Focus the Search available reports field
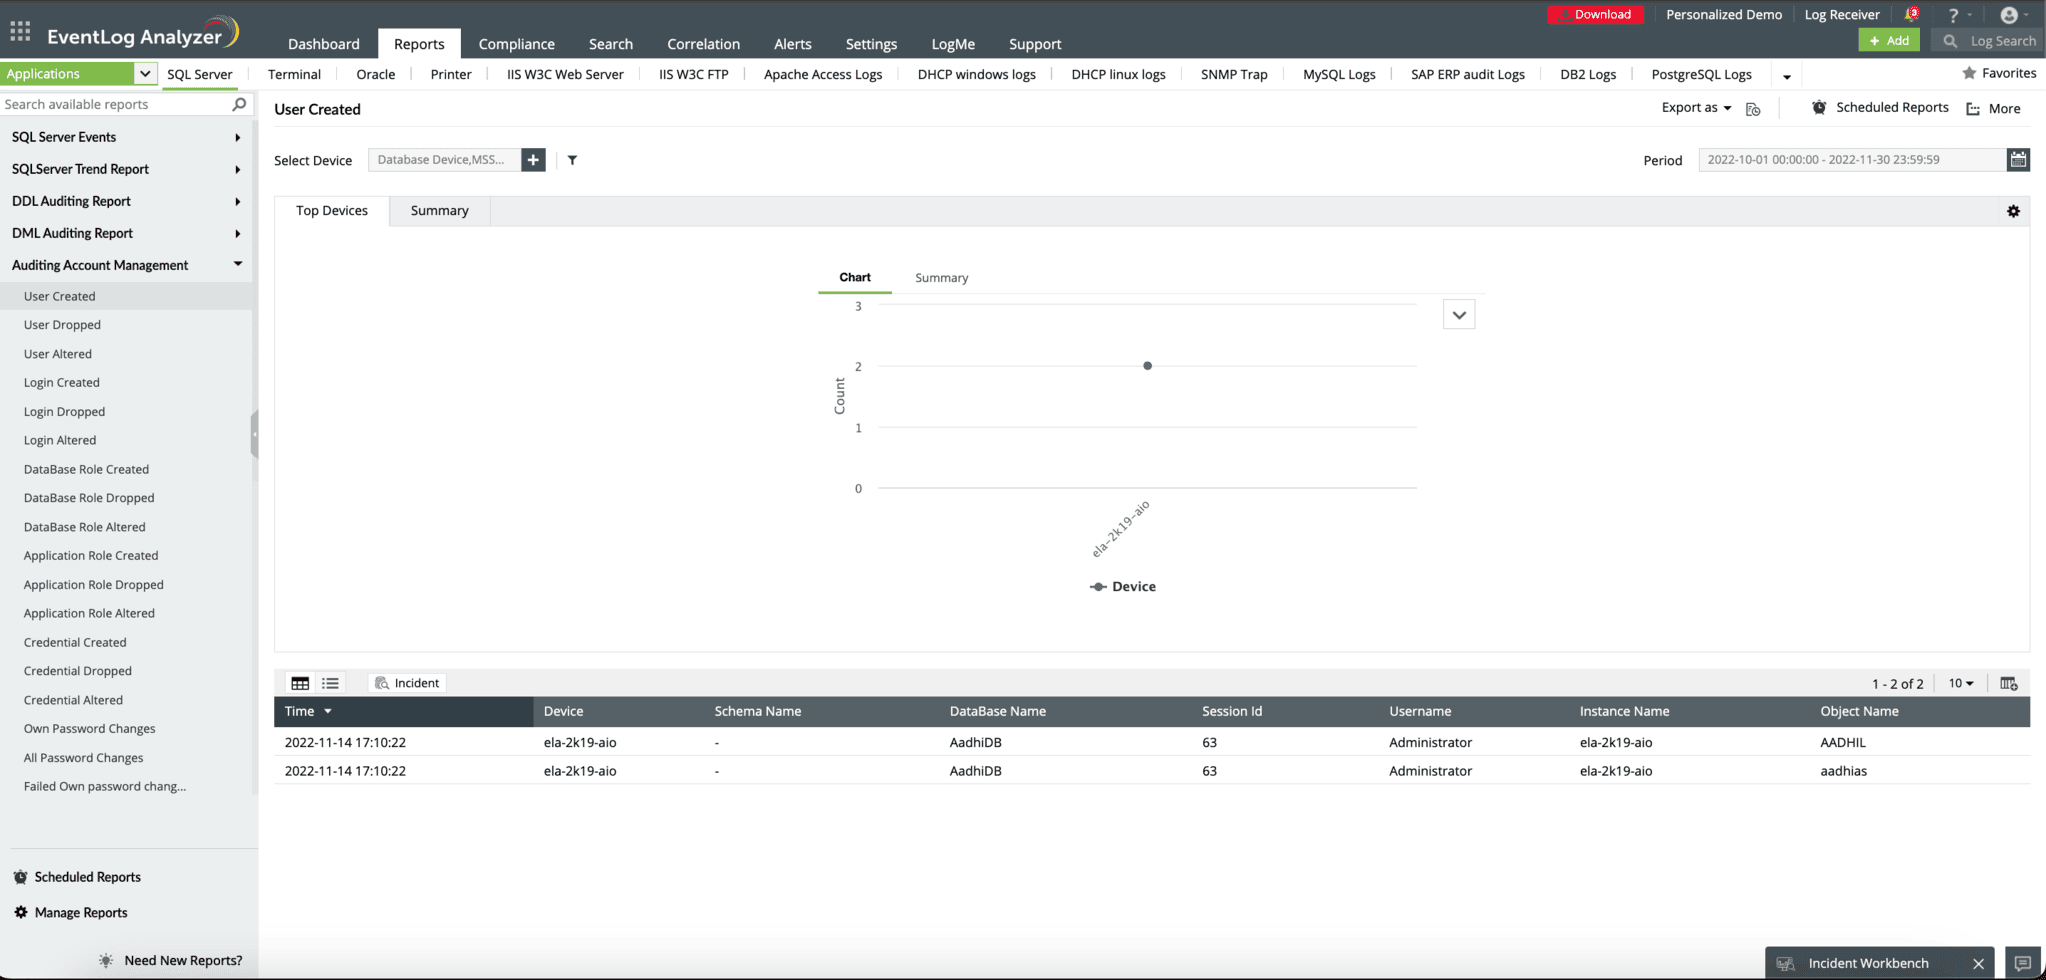 click(115, 104)
